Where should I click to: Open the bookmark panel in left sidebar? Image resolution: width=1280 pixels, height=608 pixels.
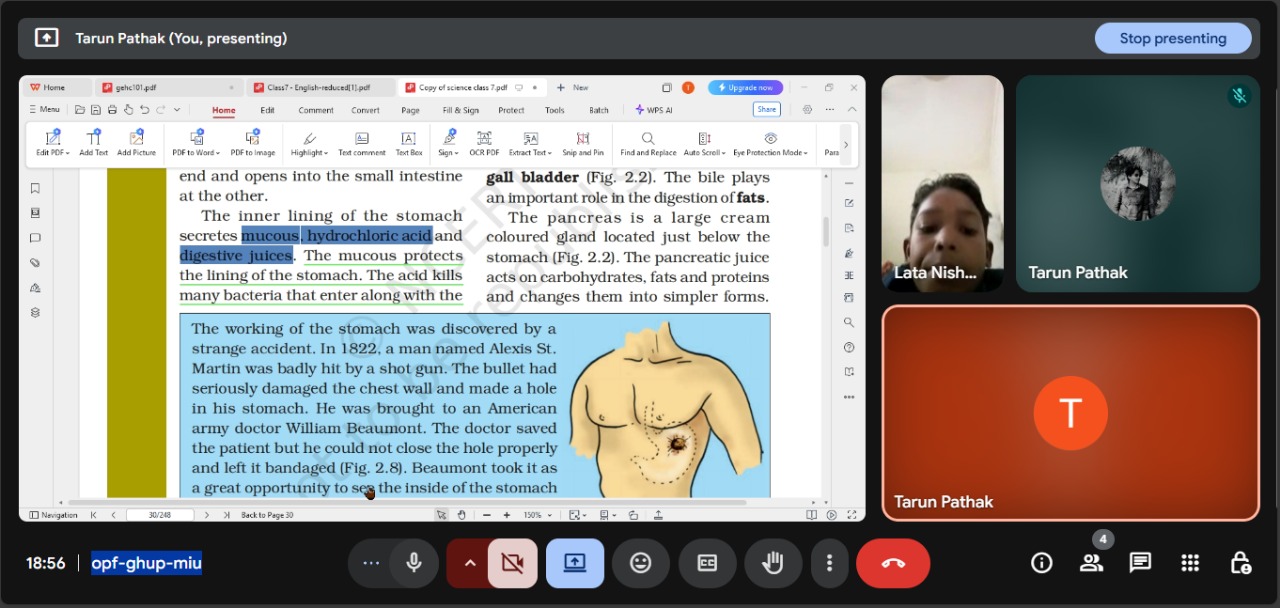(x=35, y=188)
